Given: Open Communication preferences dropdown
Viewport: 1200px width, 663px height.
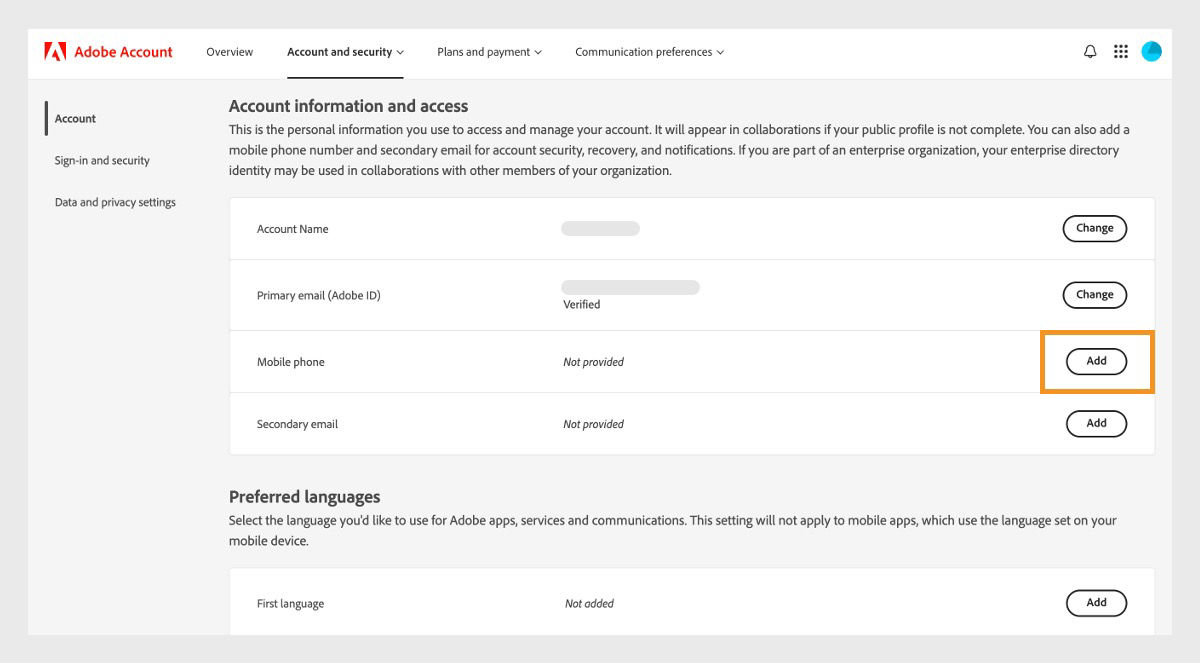Looking at the screenshot, I should (649, 52).
